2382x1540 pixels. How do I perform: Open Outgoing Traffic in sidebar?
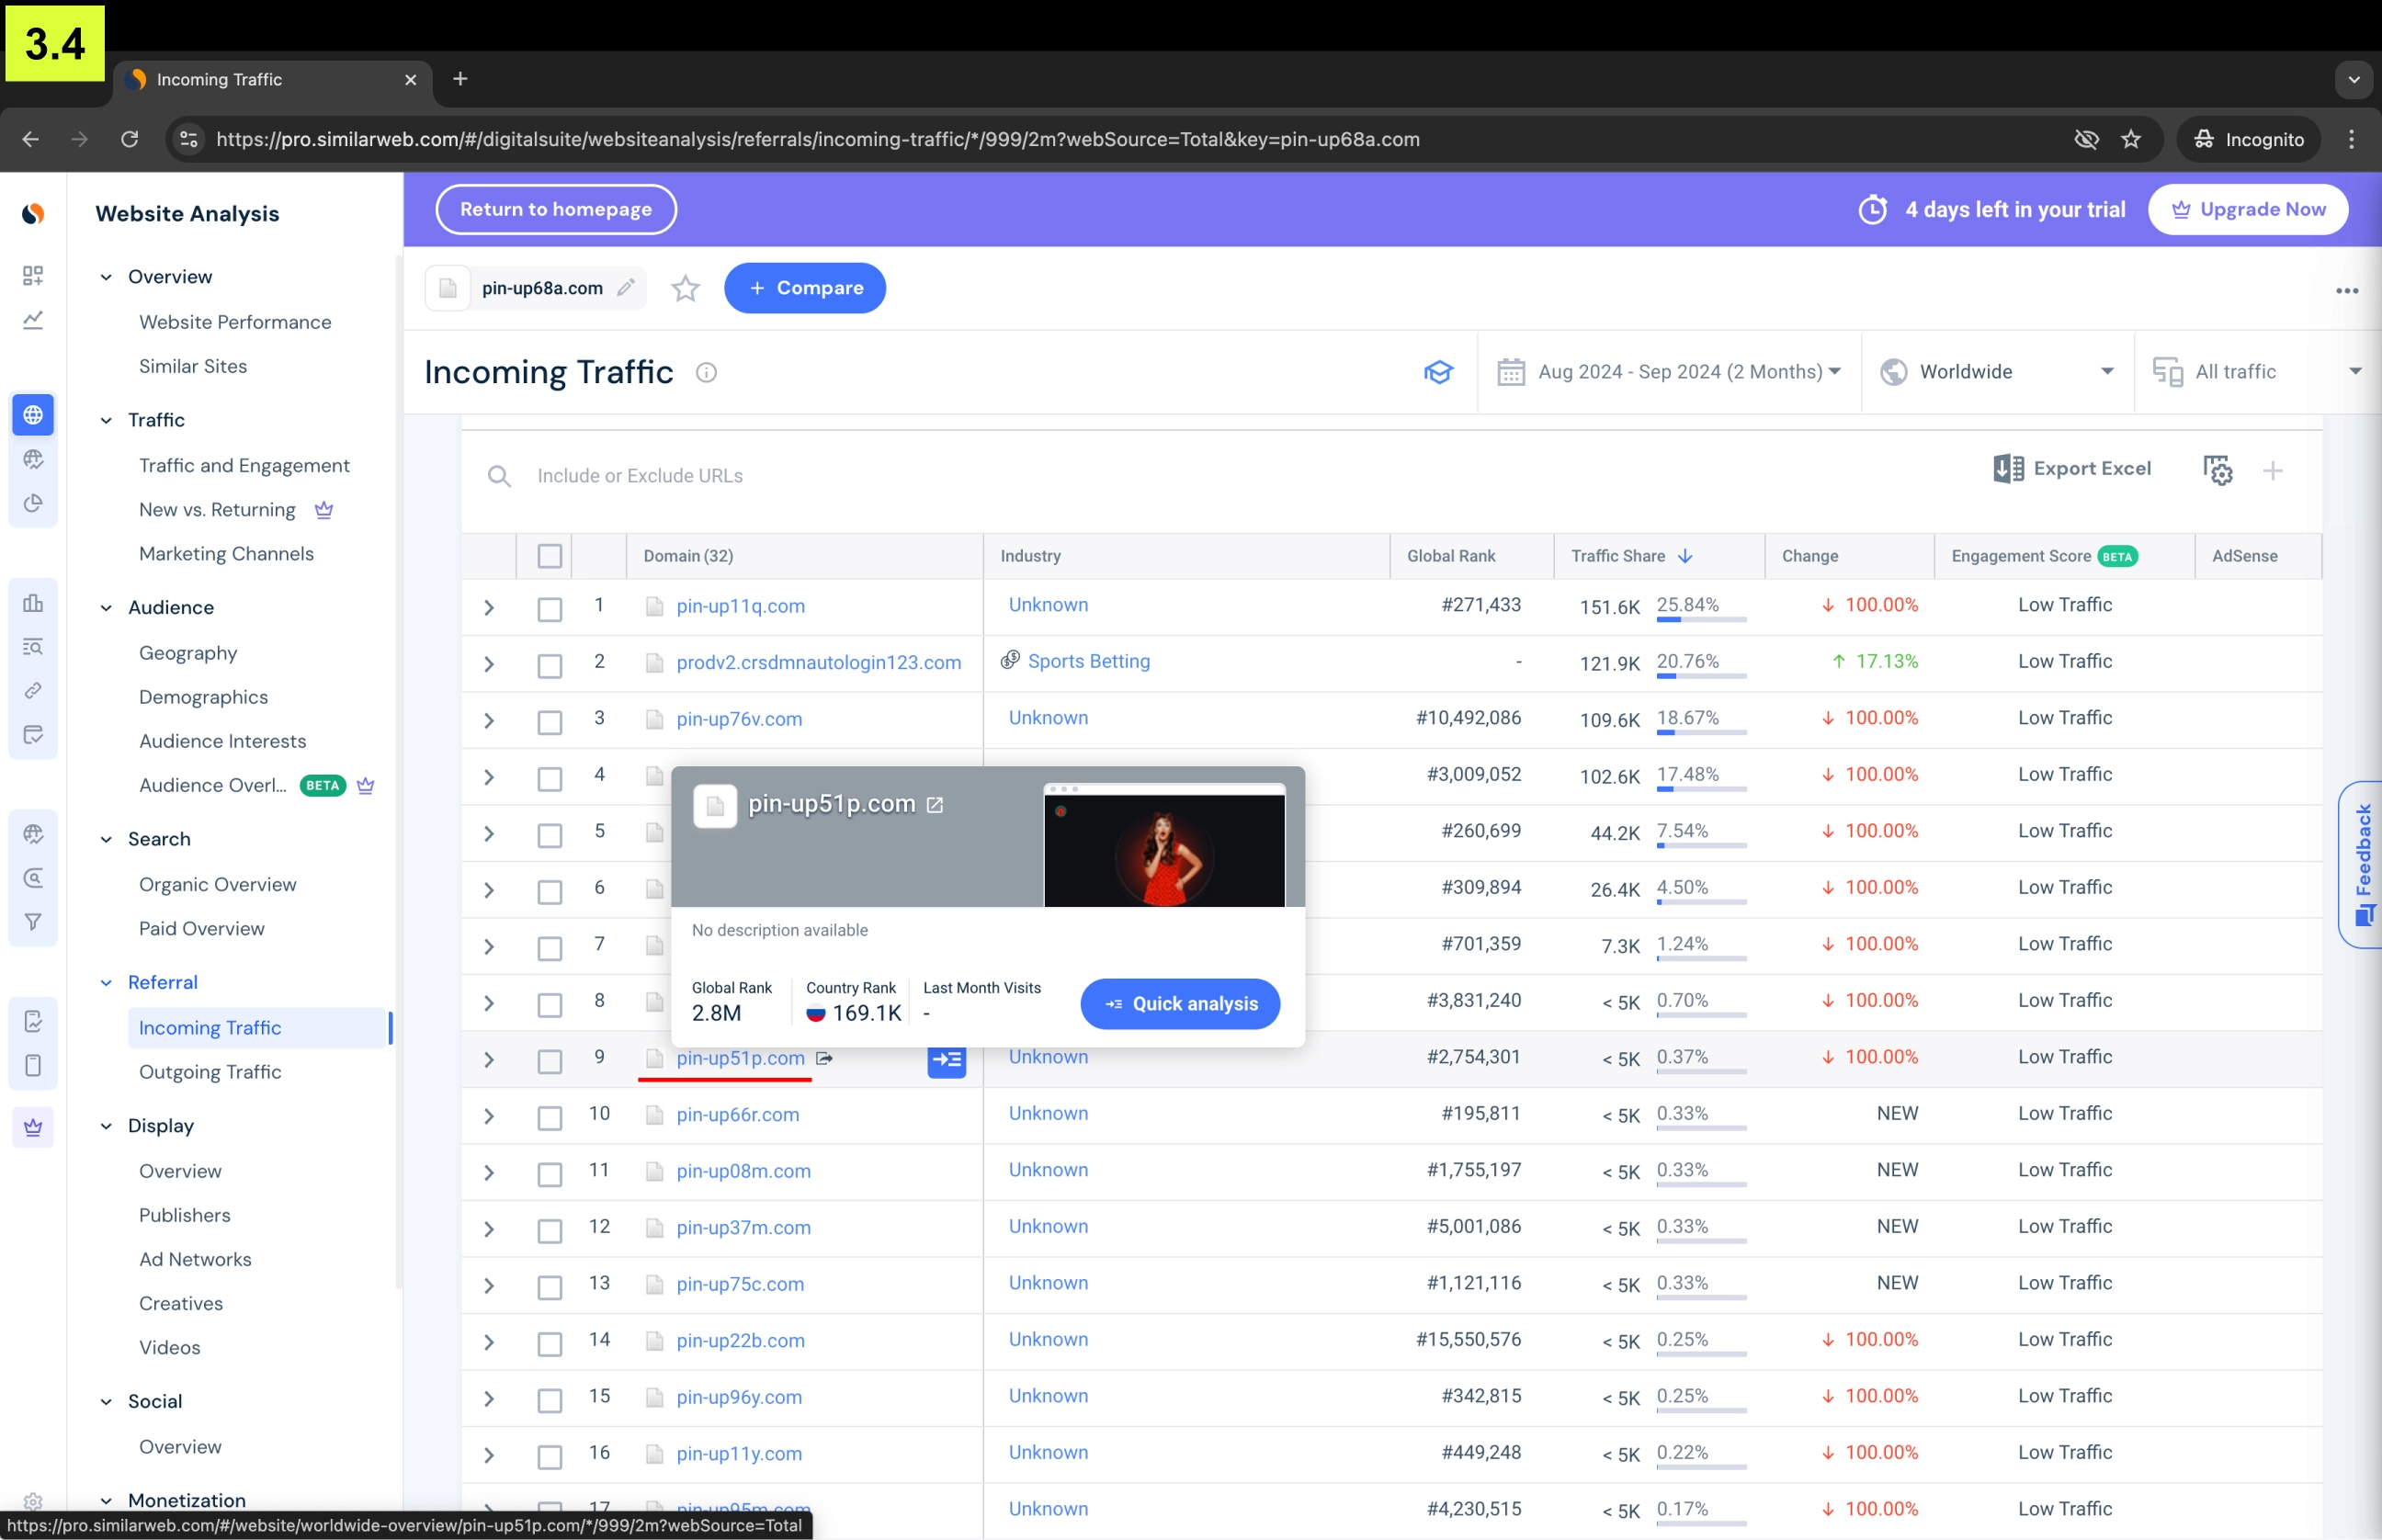click(210, 1072)
